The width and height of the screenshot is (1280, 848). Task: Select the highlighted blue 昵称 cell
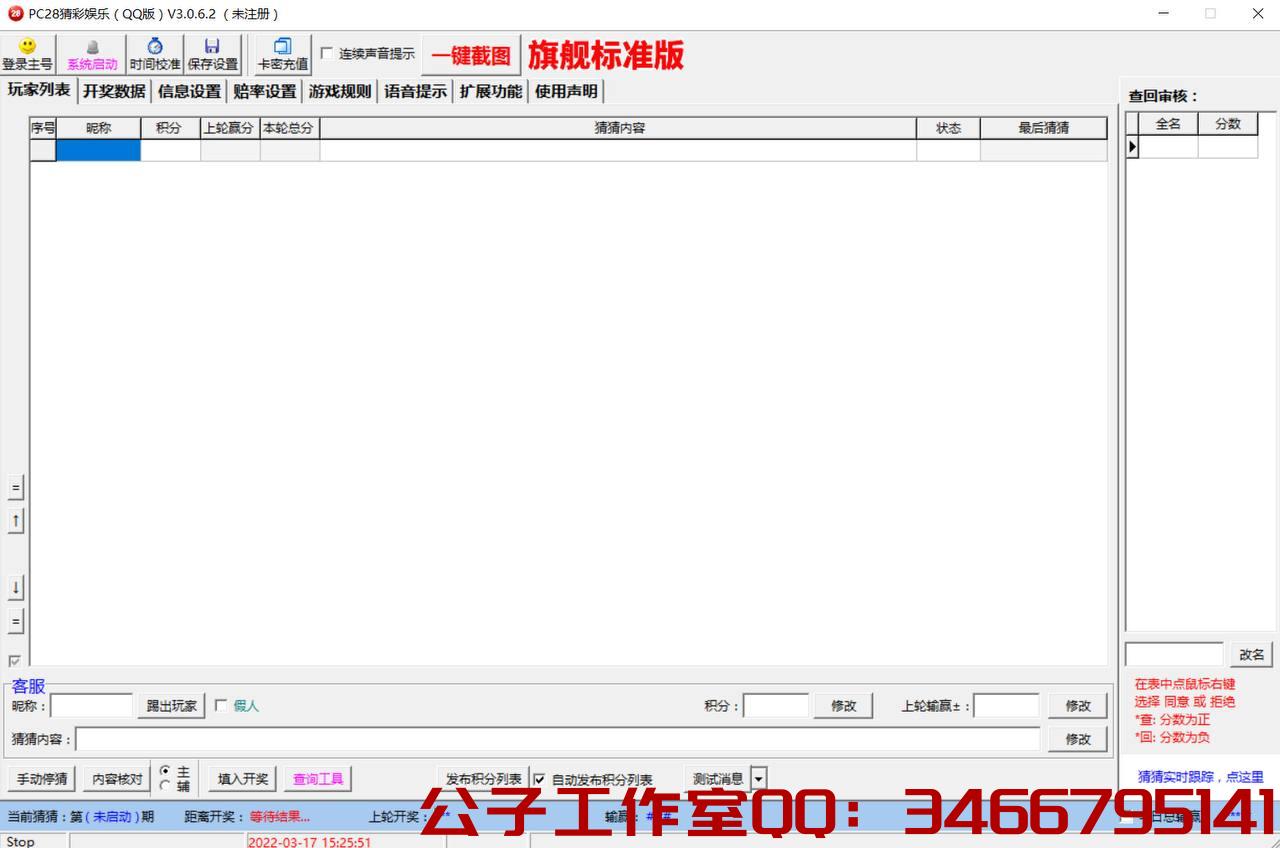(98, 150)
